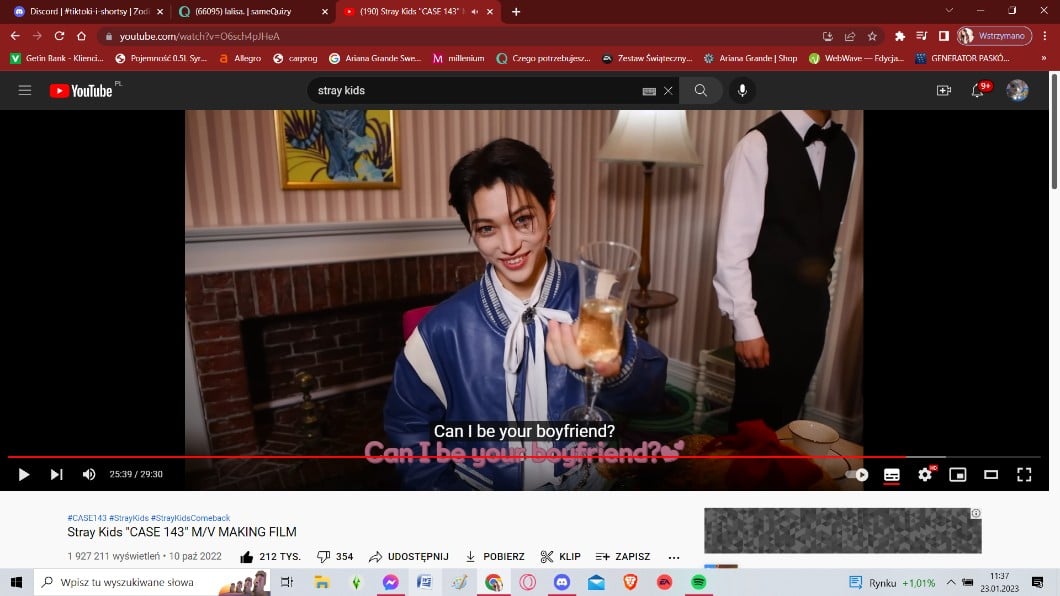Switch to theater mode

pyautogui.click(x=991, y=474)
